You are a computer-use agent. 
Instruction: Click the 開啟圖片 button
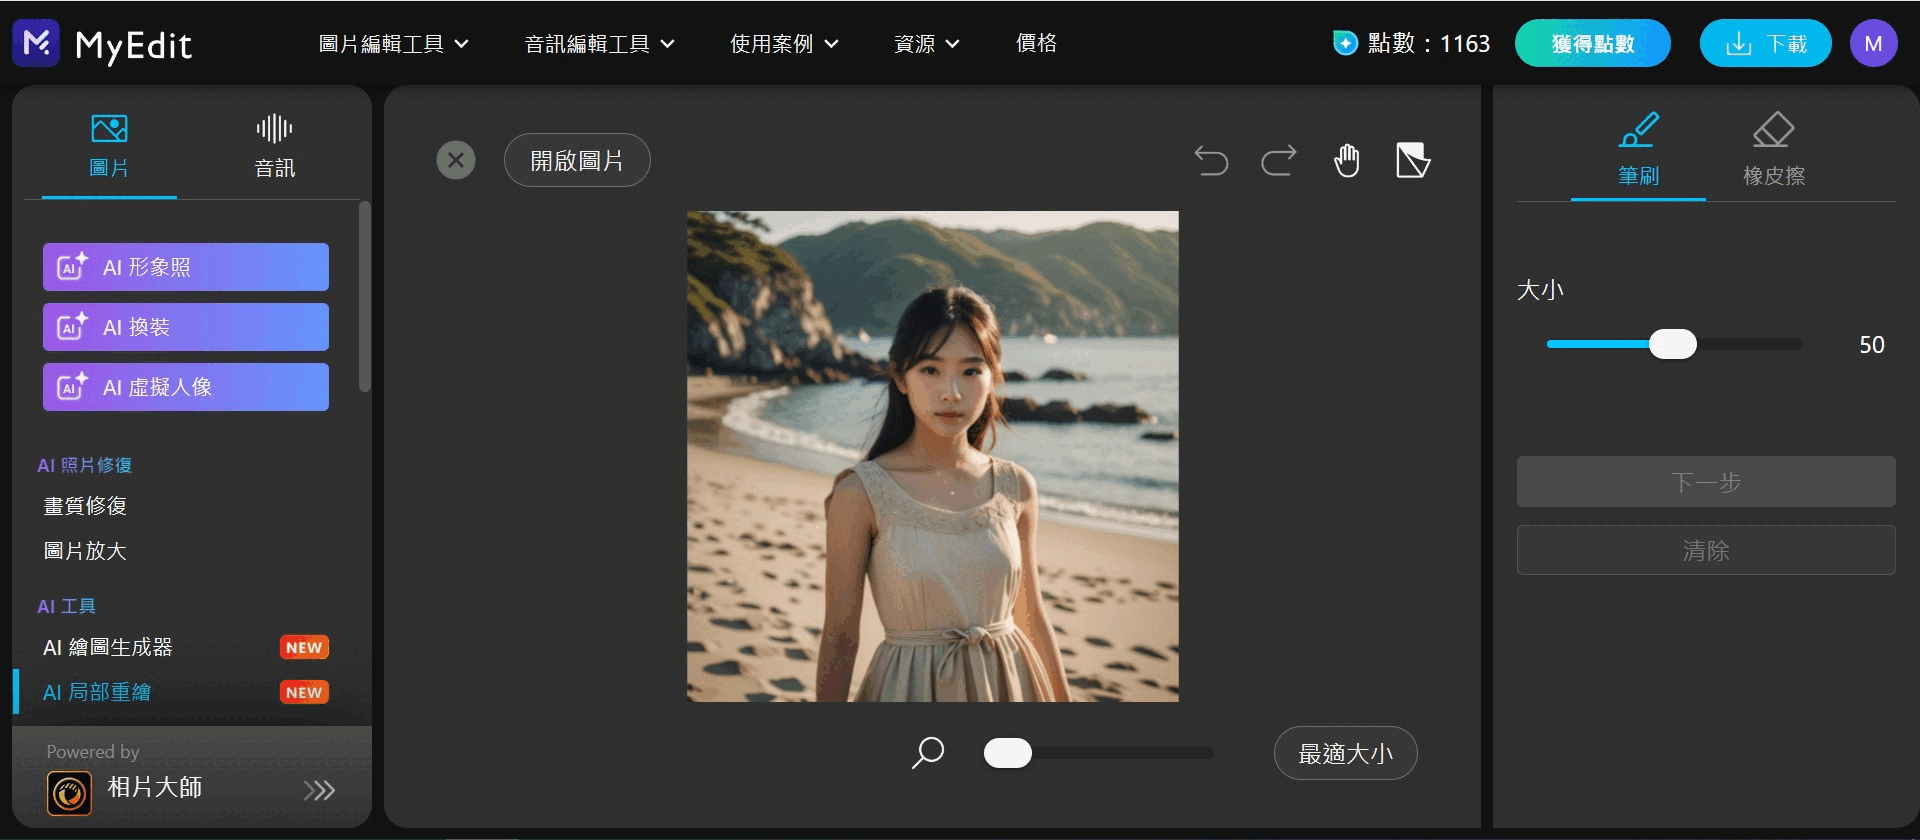[577, 160]
